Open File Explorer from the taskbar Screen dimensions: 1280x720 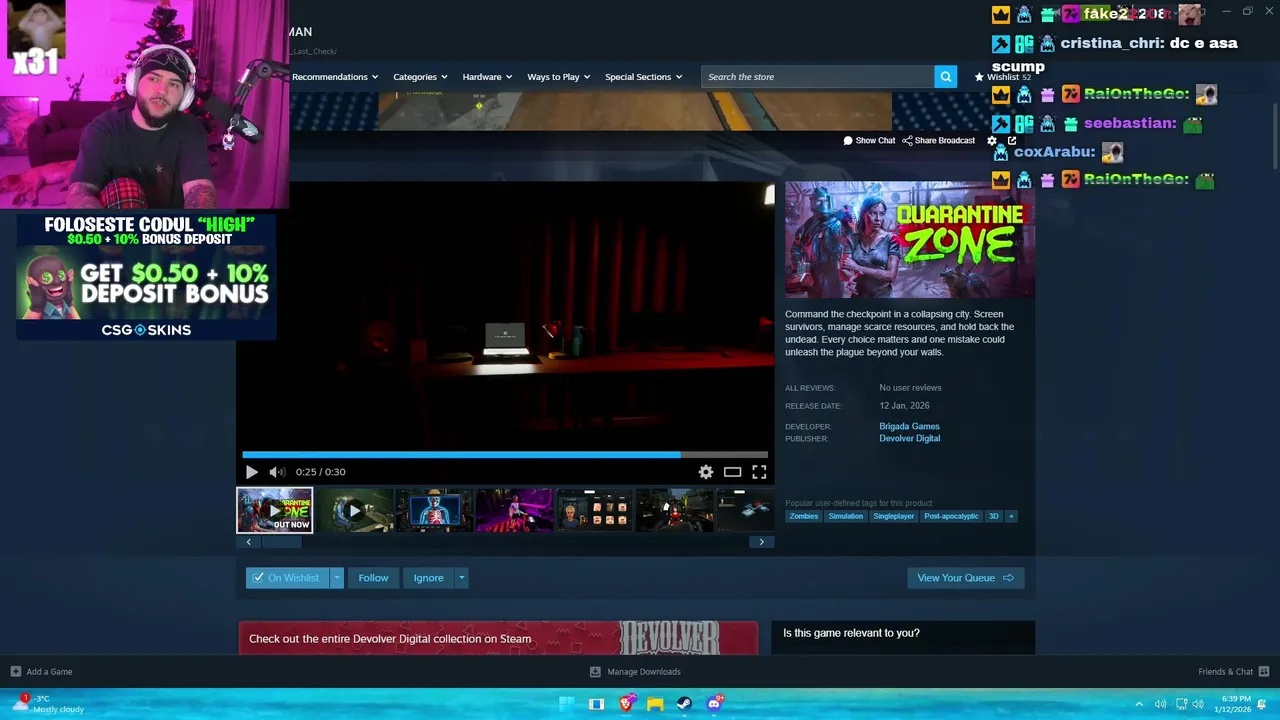point(655,704)
